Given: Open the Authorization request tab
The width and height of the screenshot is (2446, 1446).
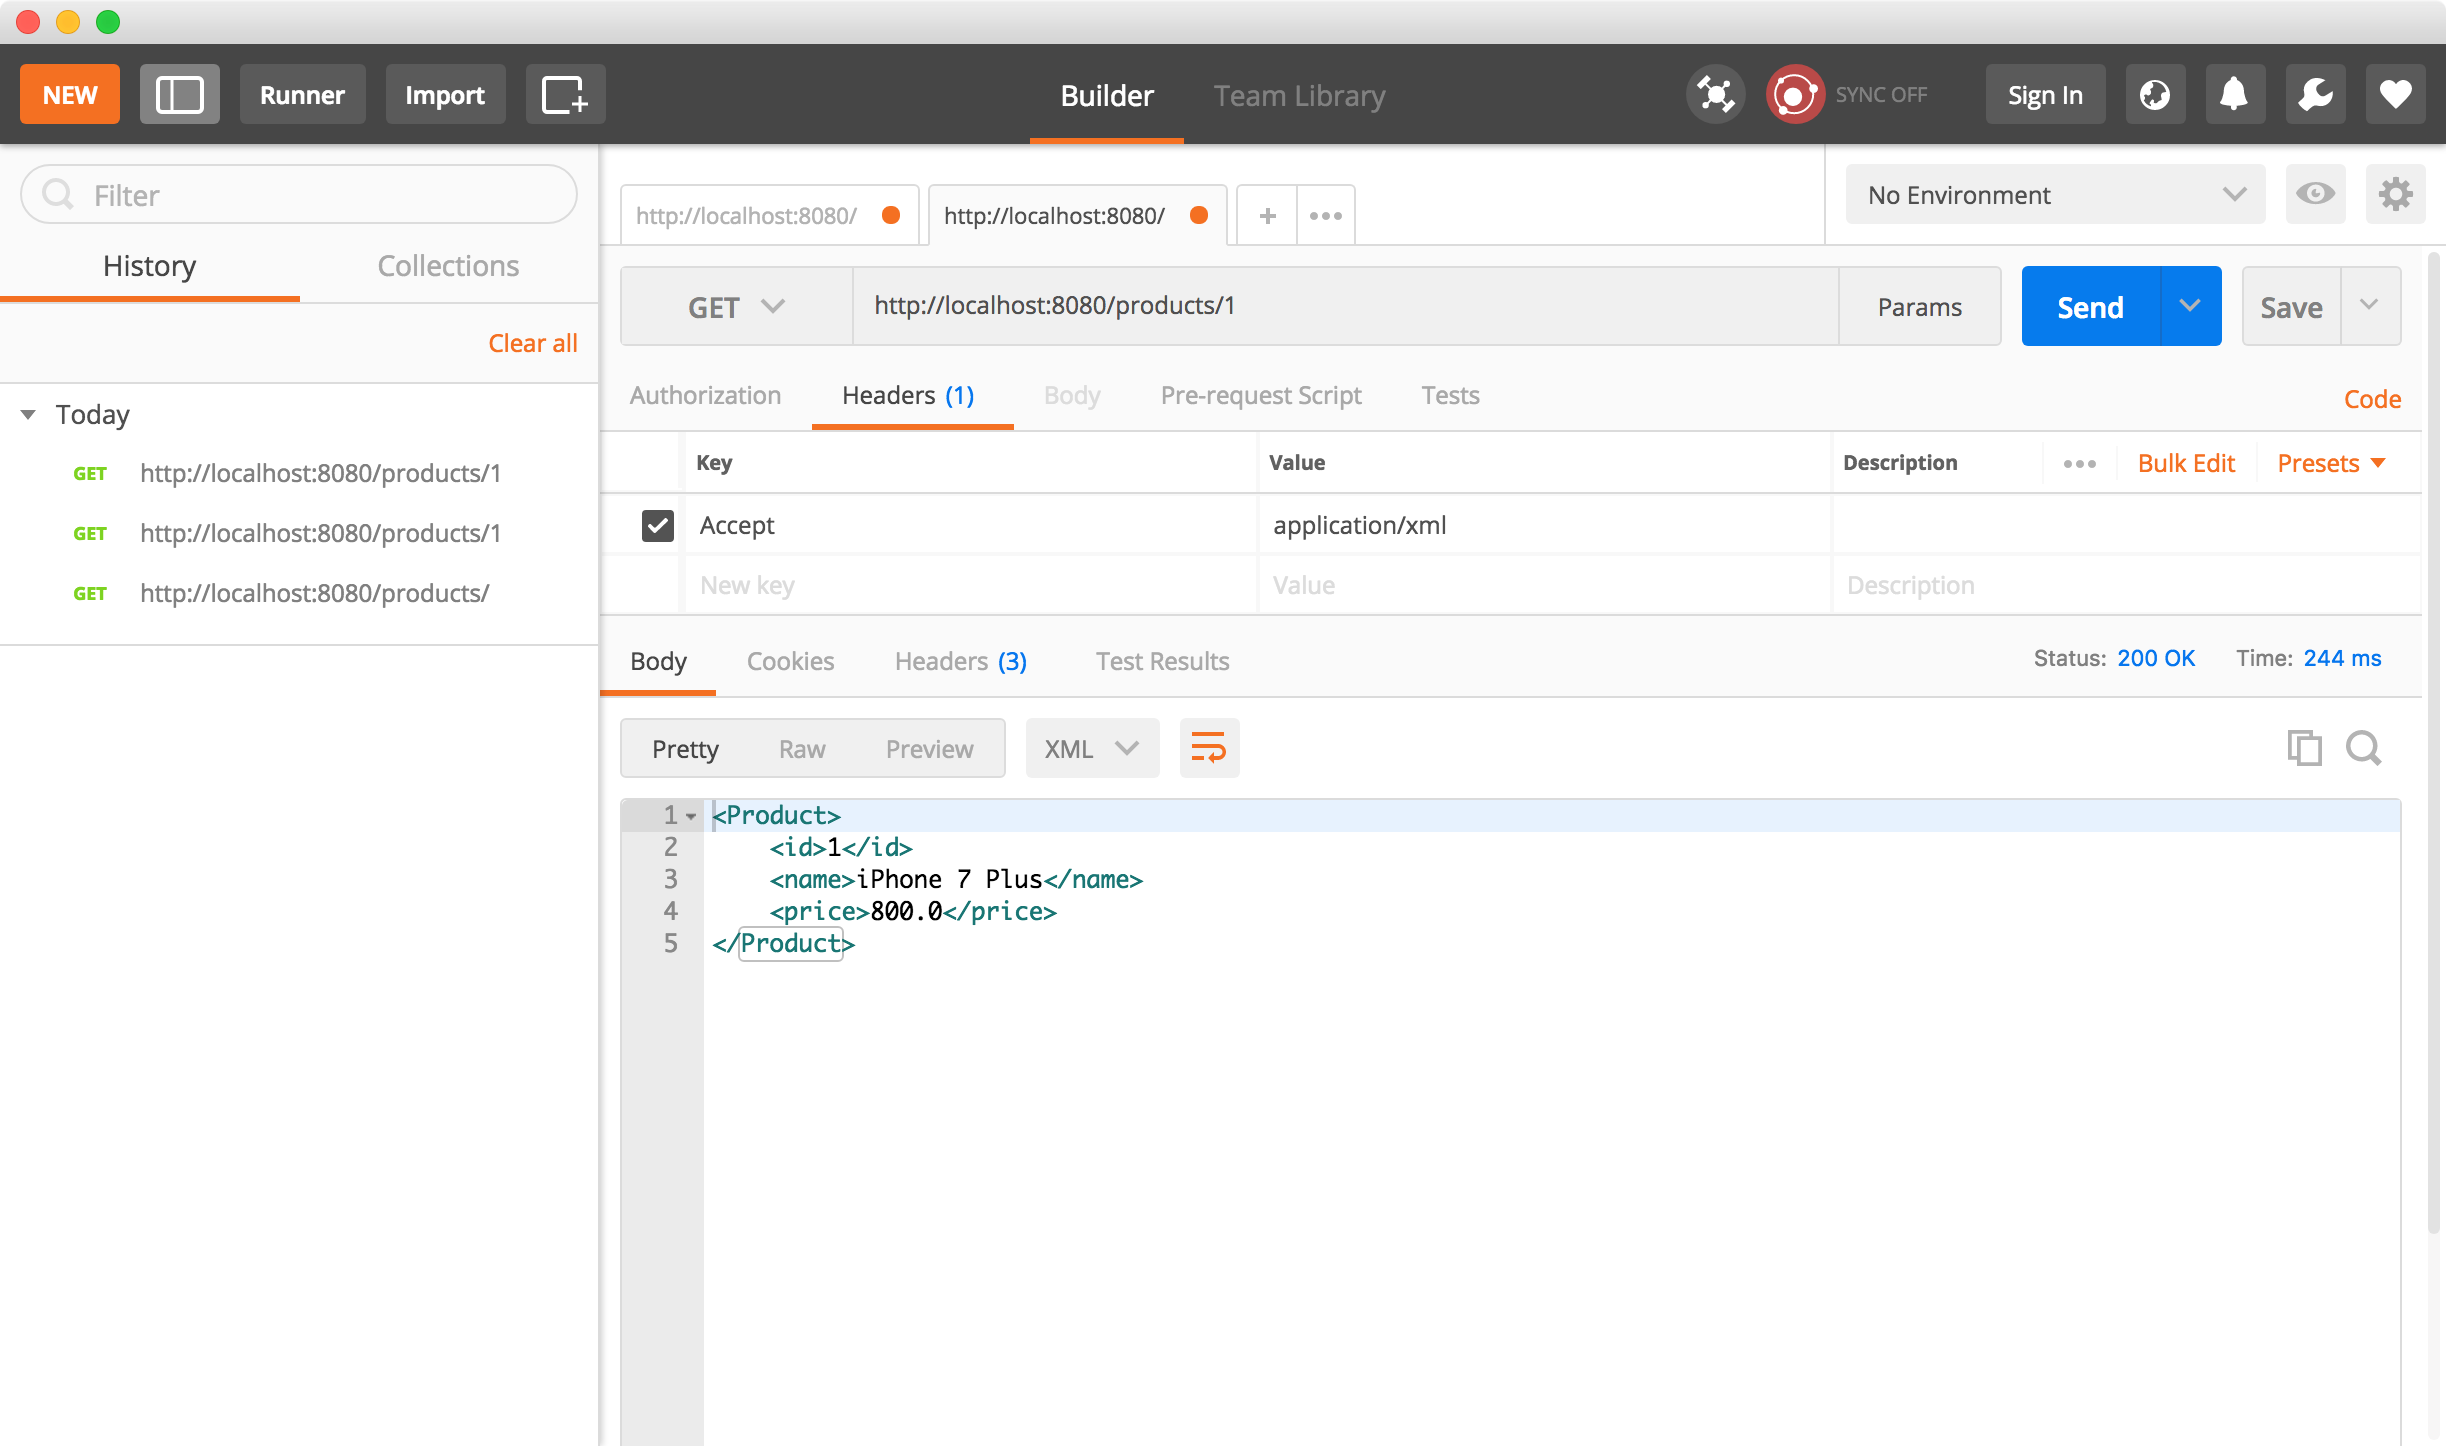Looking at the screenshot, I should pos(705,395).
